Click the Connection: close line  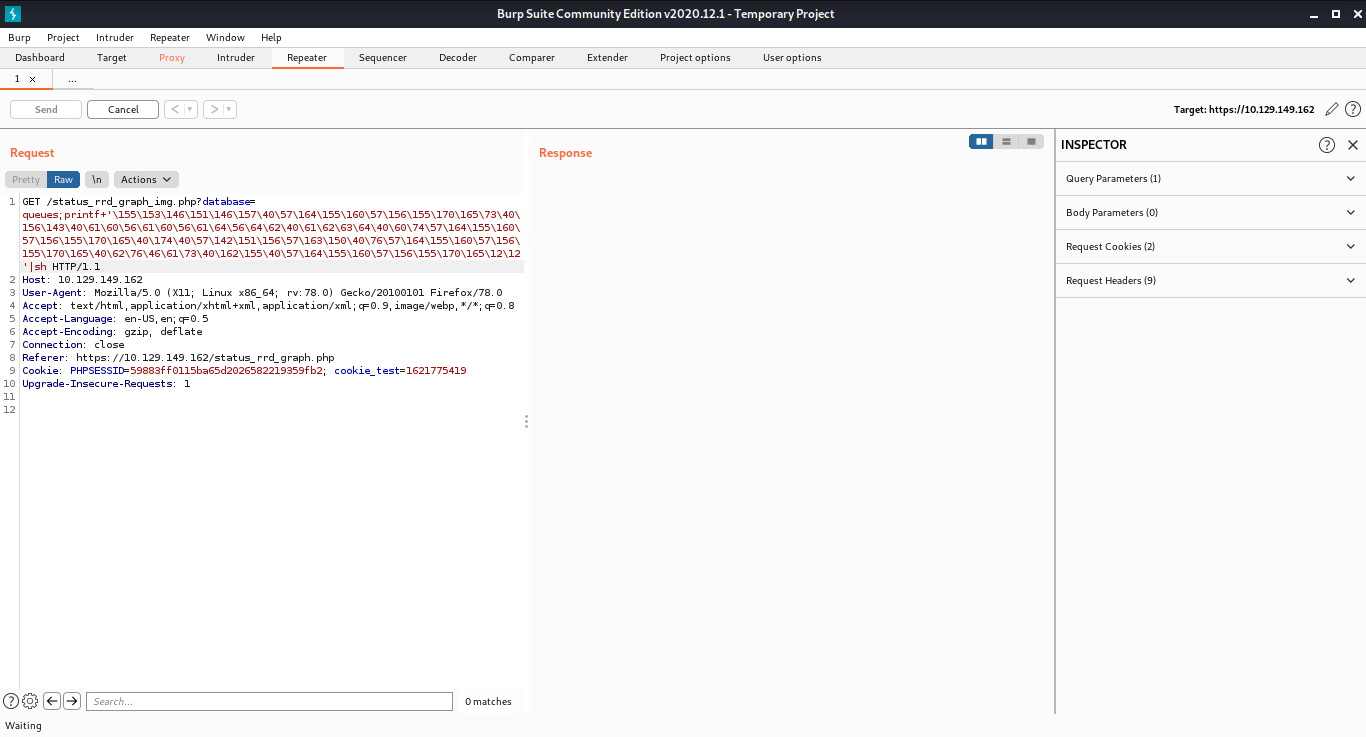[x=73, y=344]
